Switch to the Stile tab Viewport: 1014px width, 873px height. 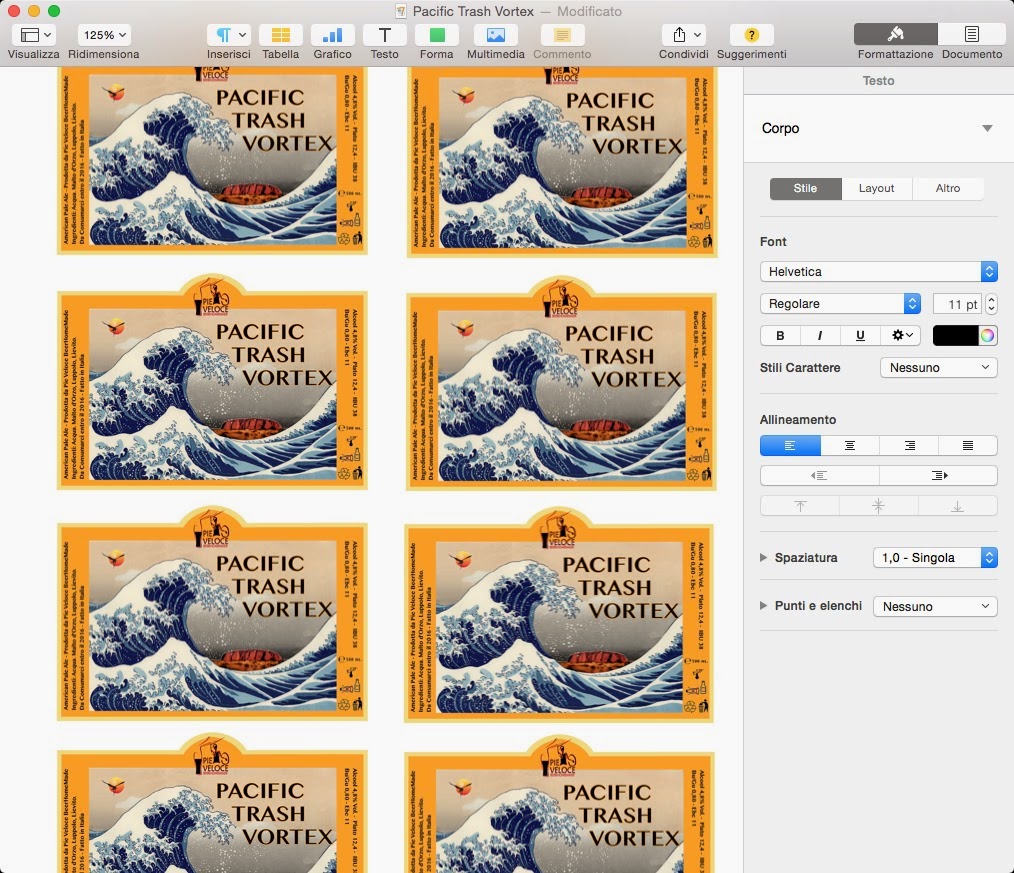[806, 188]
